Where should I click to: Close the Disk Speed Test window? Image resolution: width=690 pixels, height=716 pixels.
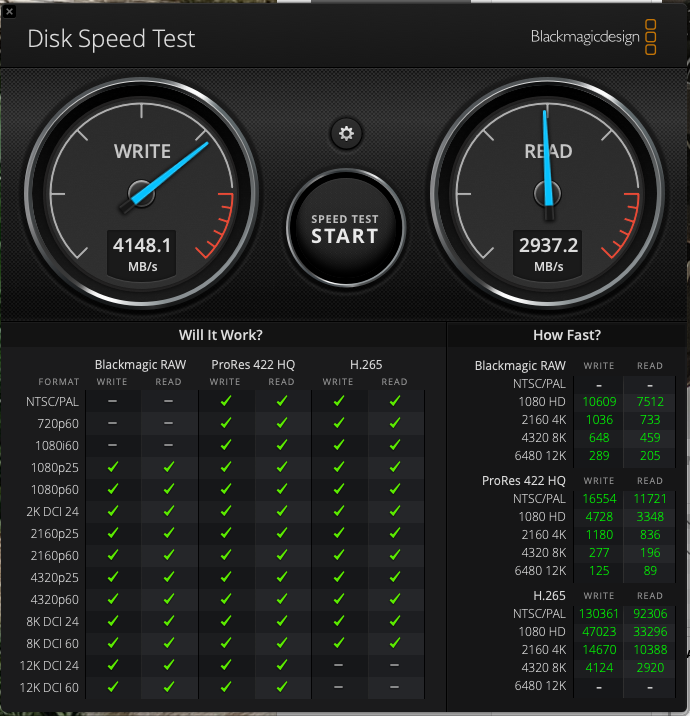(x=9, y=11)
